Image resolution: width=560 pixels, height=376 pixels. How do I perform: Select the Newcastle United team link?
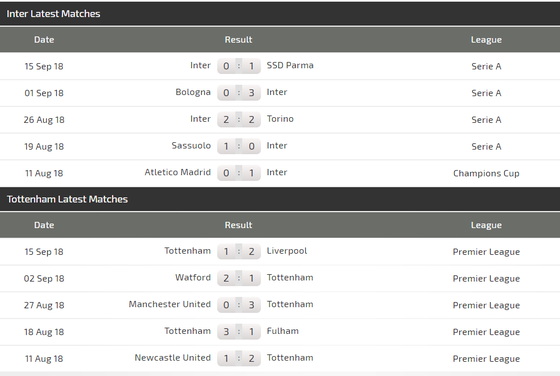pos(172,358)
